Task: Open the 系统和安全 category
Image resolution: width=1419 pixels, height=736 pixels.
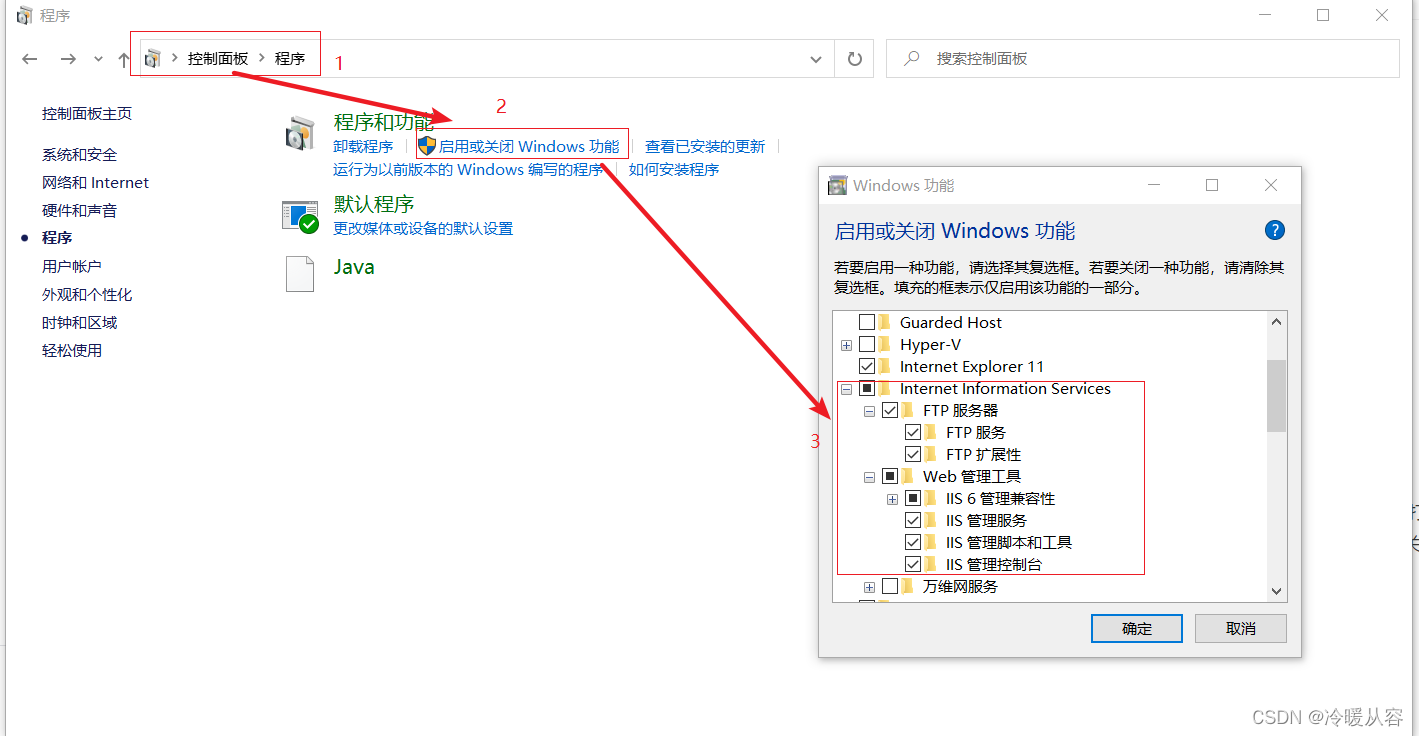Action: (79, 155)
